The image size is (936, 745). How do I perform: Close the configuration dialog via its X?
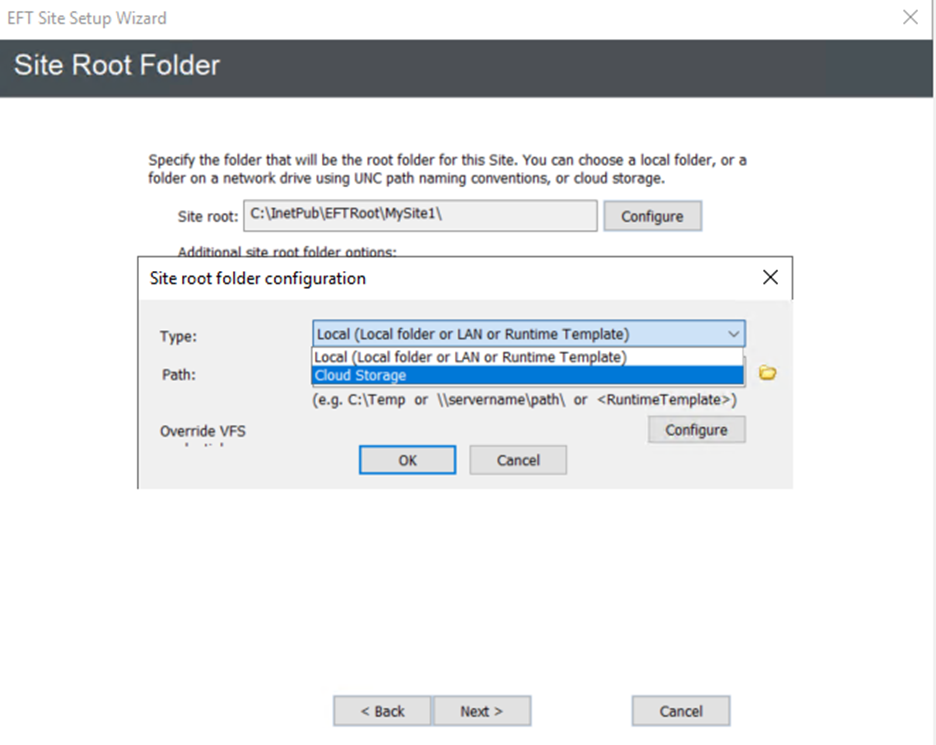point(770,277)
